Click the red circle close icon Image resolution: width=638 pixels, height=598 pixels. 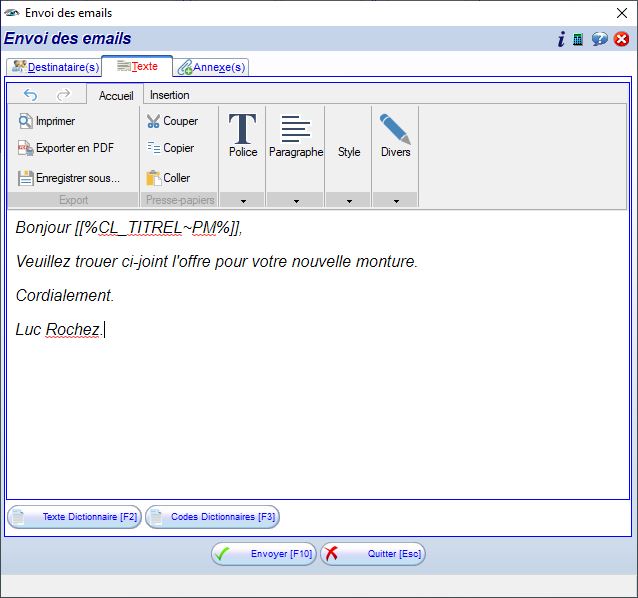(x=621, y=39)
